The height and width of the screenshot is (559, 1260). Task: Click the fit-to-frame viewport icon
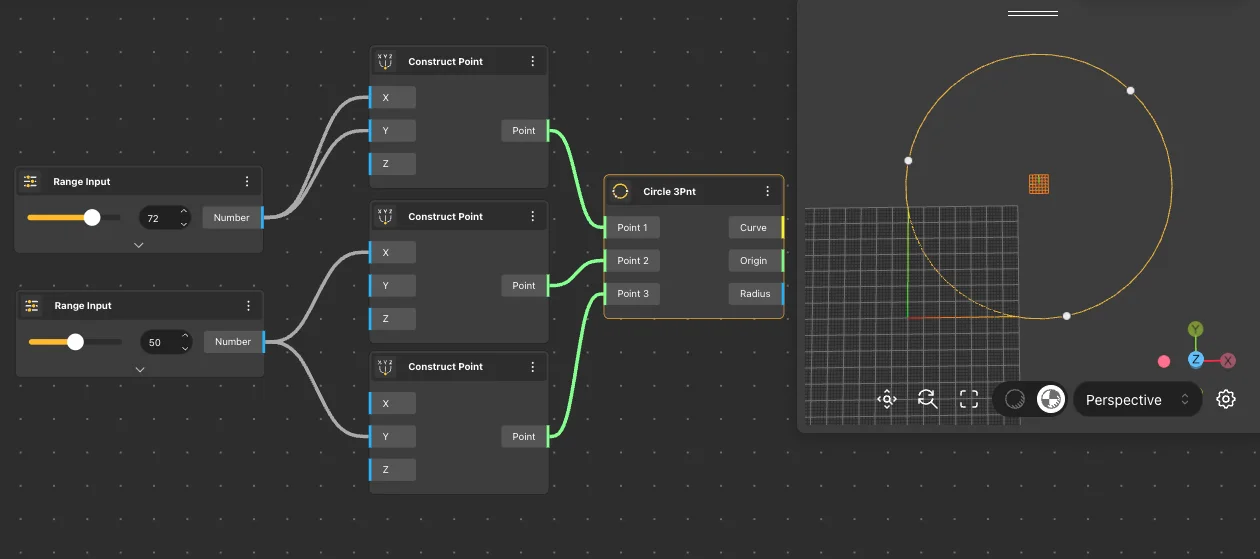pyautogui.click(x=968, y=400)
